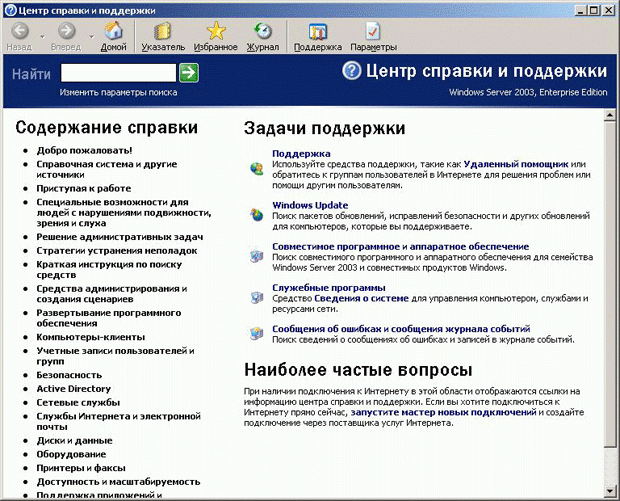Click the question mark header logo
Image resolution: width=620 pixels, height=501 pixels.
352,71
